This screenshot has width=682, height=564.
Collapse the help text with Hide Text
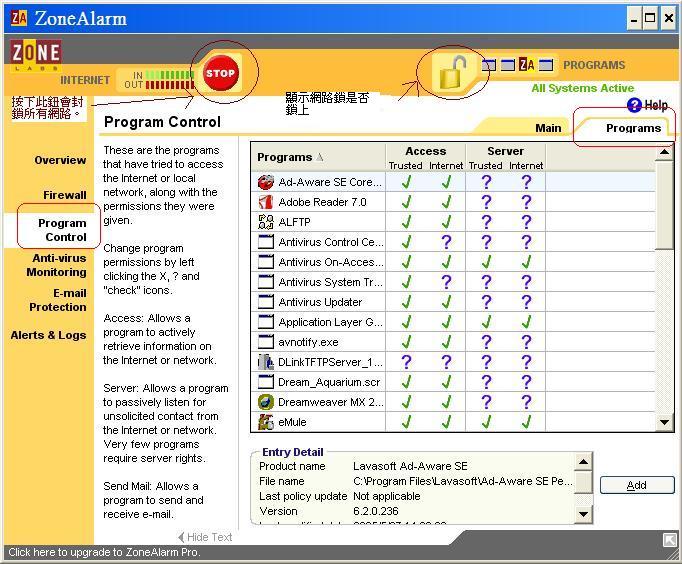point(205,537)
